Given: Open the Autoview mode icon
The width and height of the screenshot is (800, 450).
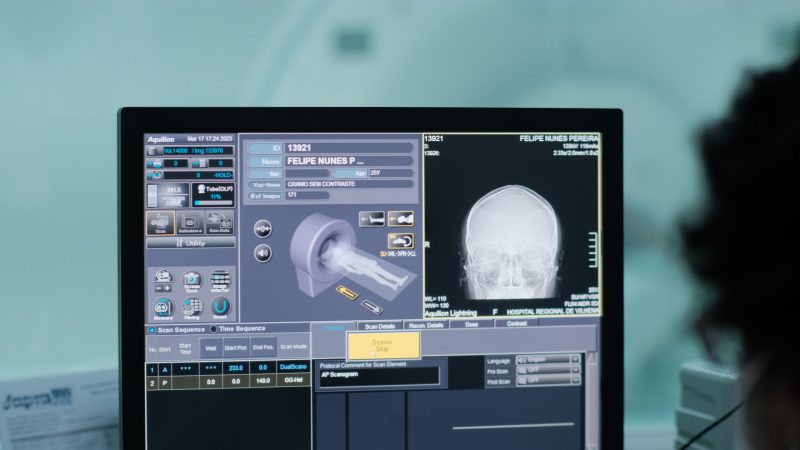Looking at the screenshot, I should pos(190,223).
